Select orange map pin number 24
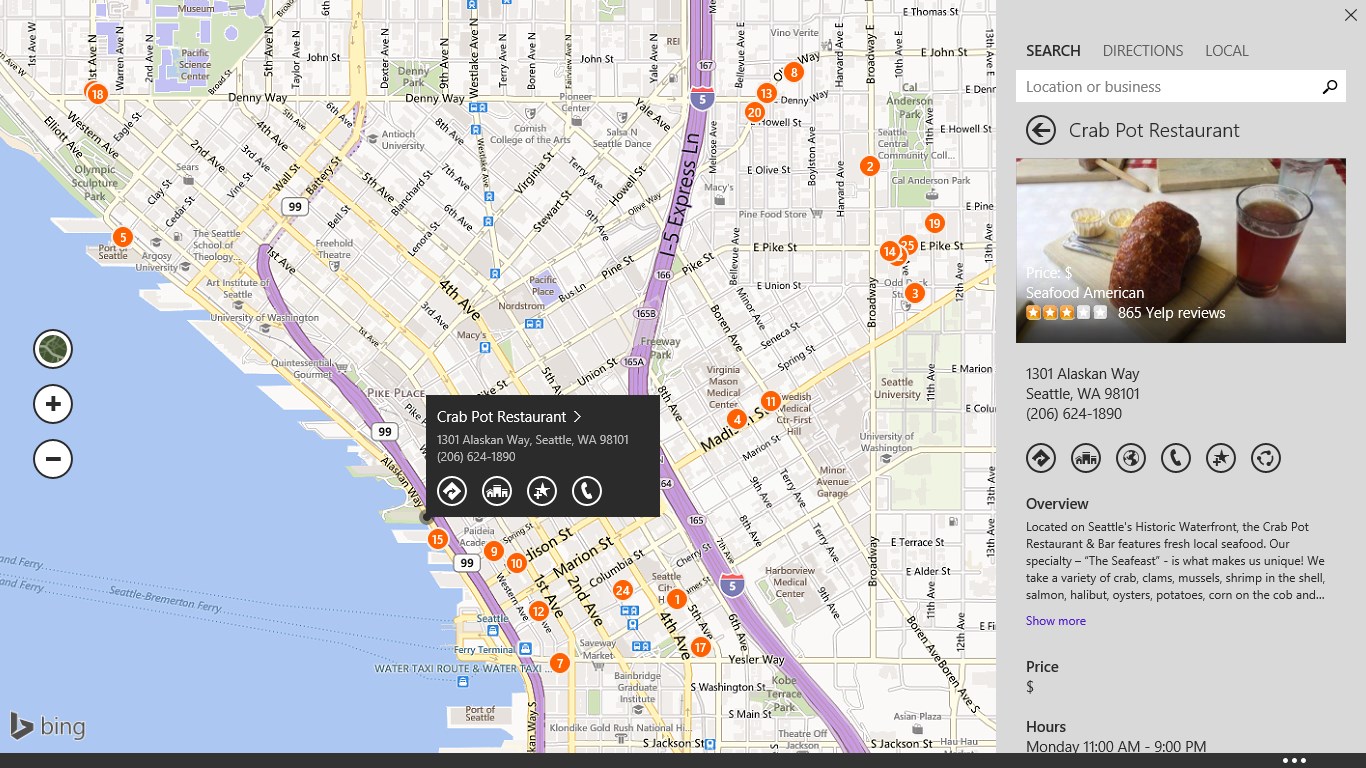 point(623,590)
